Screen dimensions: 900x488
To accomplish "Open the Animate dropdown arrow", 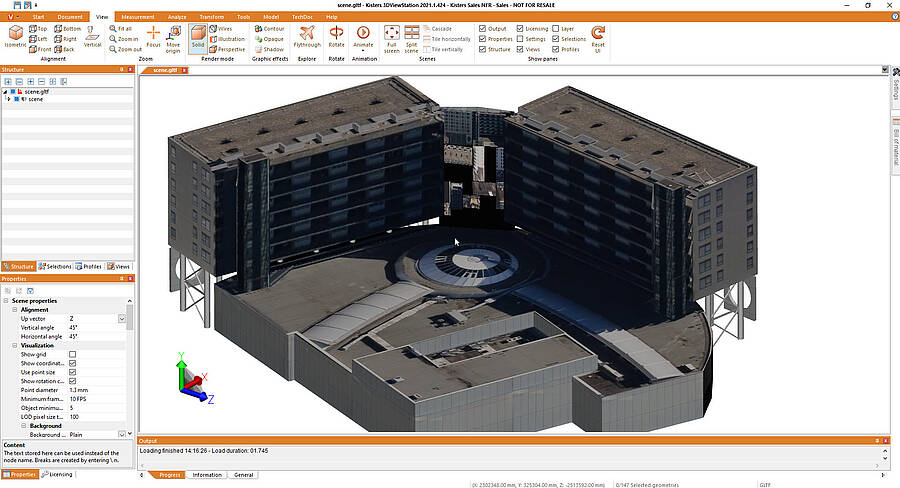I will pos(363,51).
